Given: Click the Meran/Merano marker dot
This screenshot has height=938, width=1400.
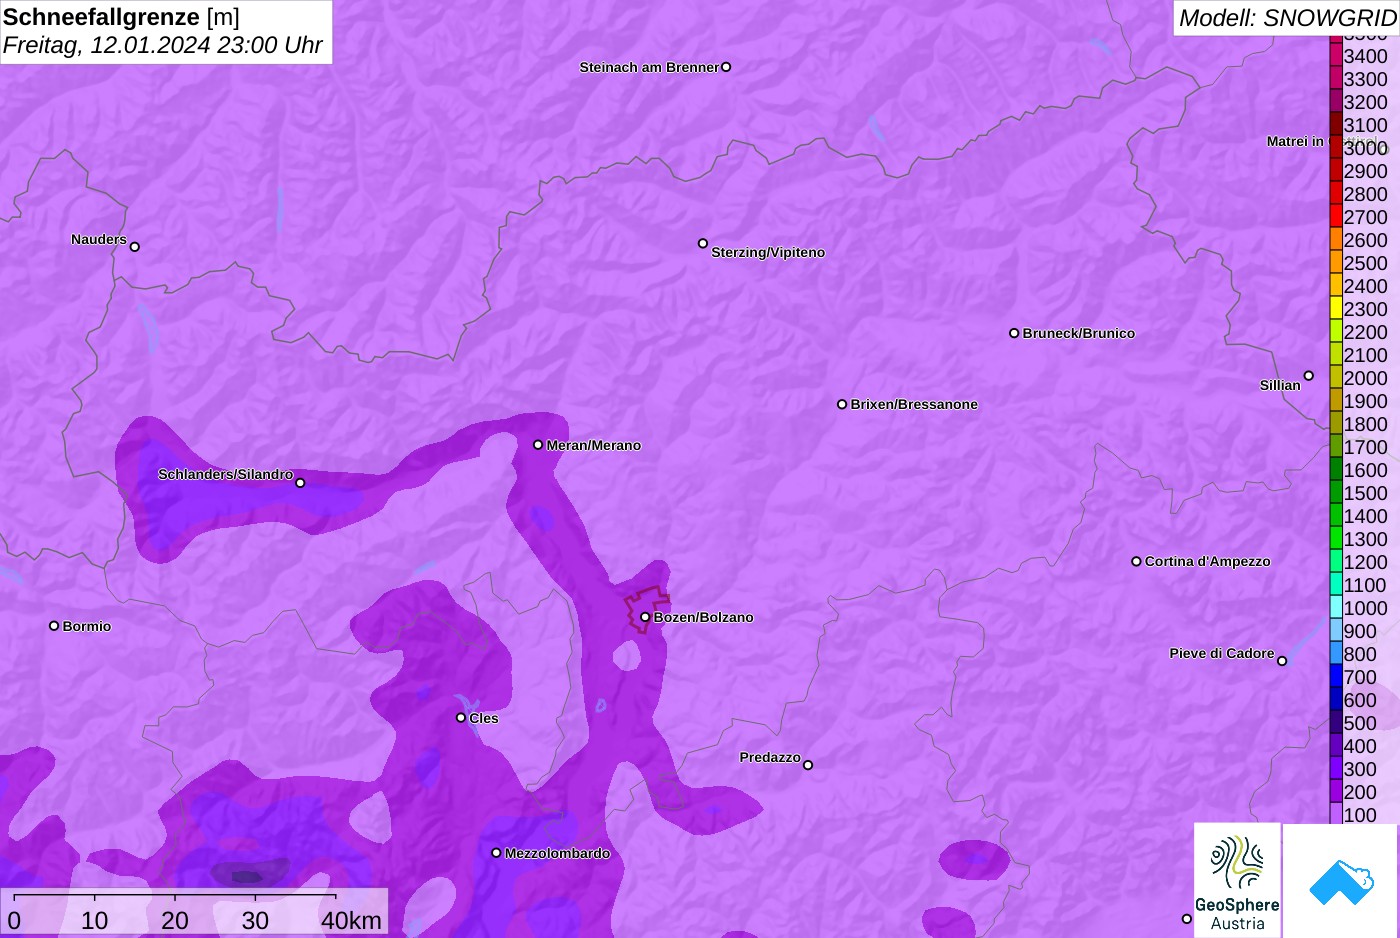Looking at the screenshot, I should pos(538,445).
